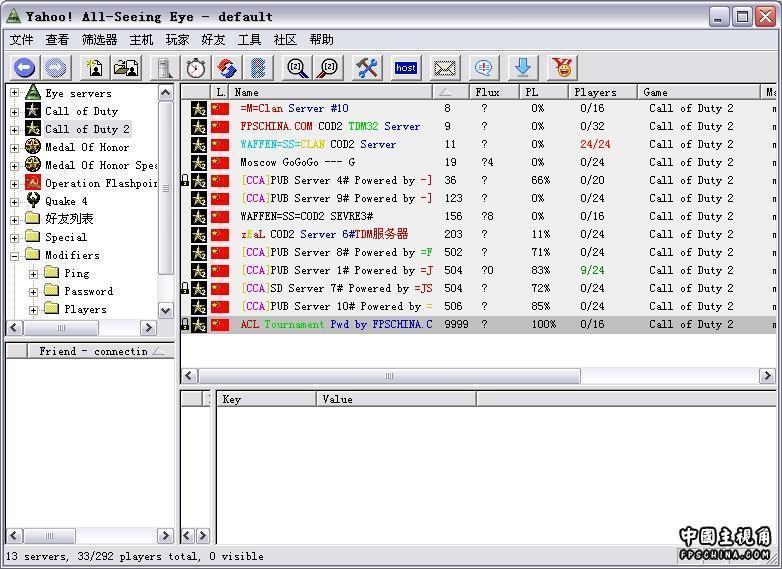Click the 24/24 players cell

(x=595, y=145)
